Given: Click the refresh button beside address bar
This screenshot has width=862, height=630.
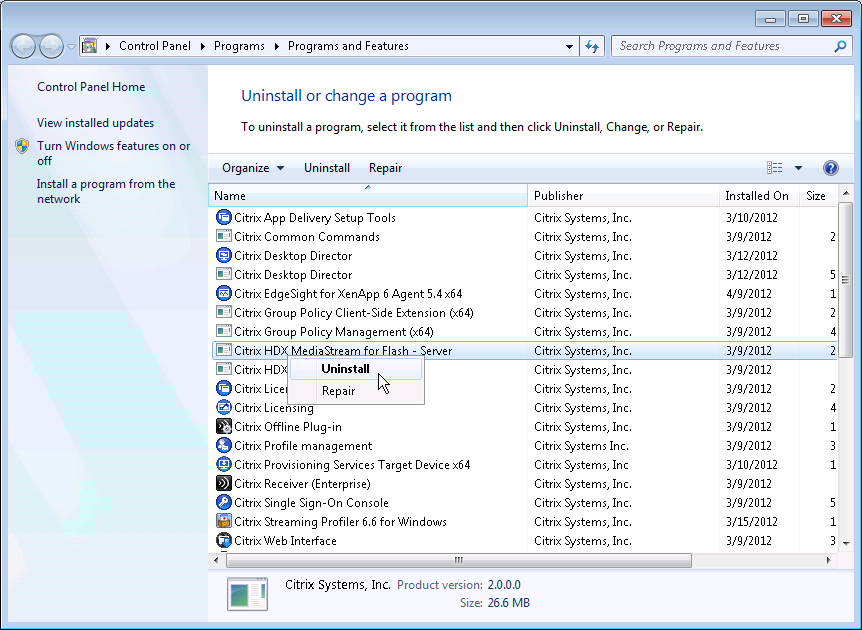Looking at the screenshot, I should (x=592, y=46).
